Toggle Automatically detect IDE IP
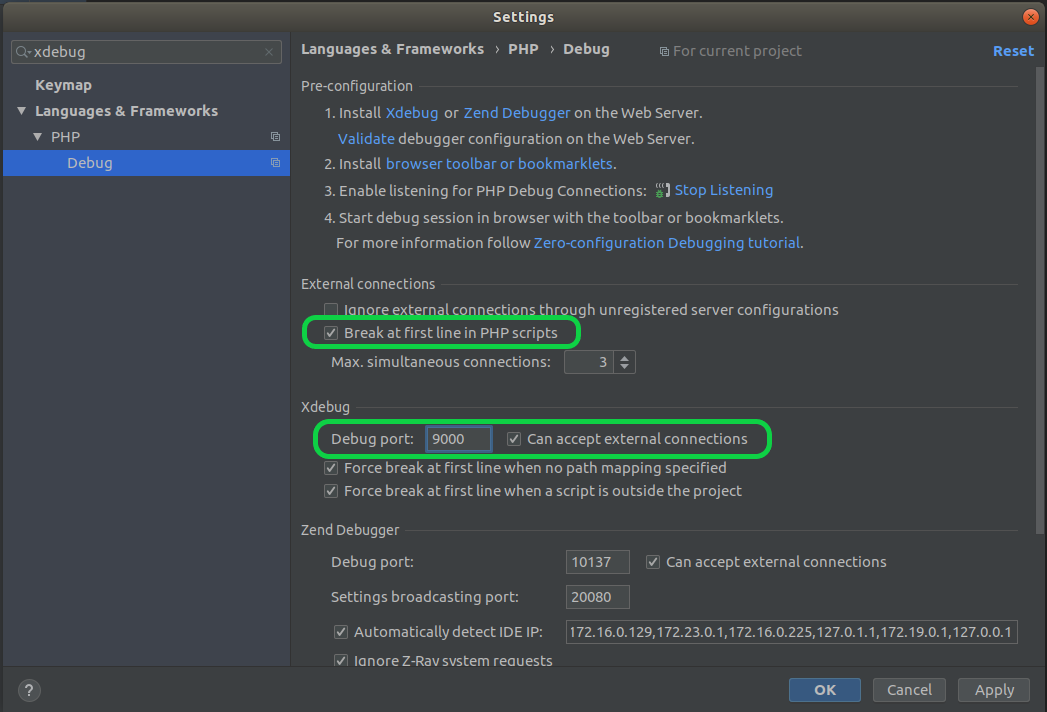 [341, 632]
